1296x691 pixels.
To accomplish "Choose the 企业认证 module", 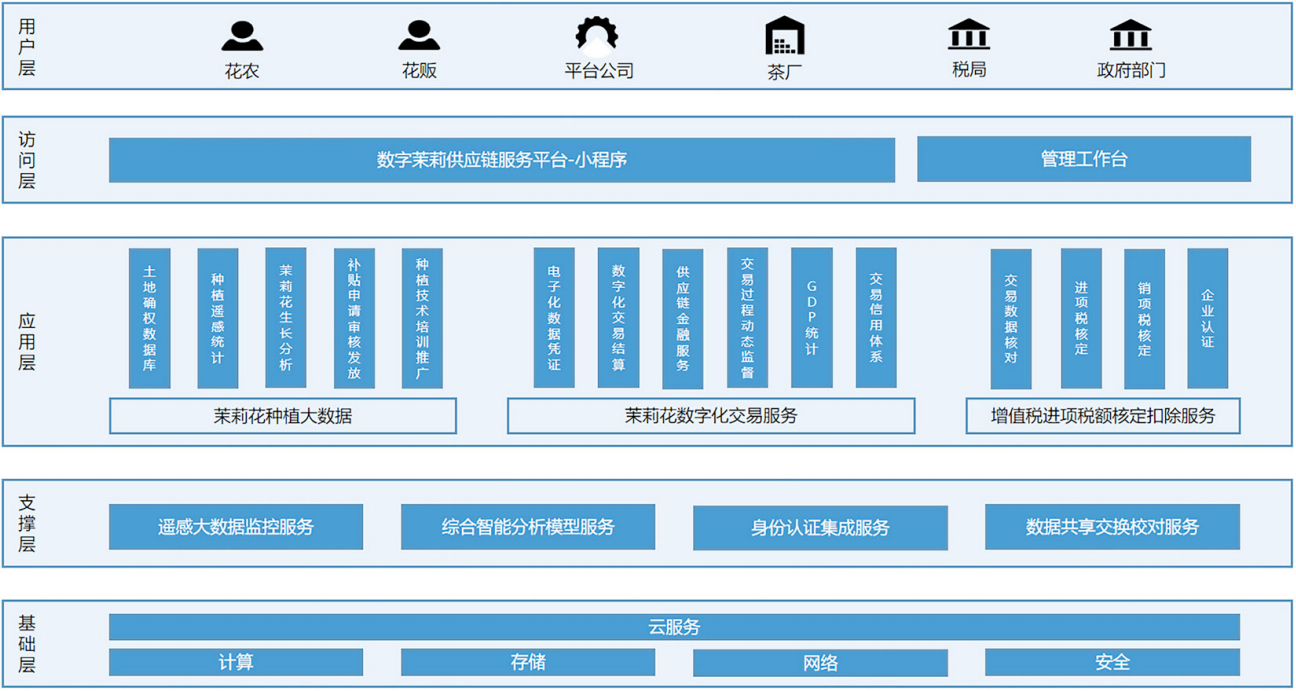I will [1207, 318].
